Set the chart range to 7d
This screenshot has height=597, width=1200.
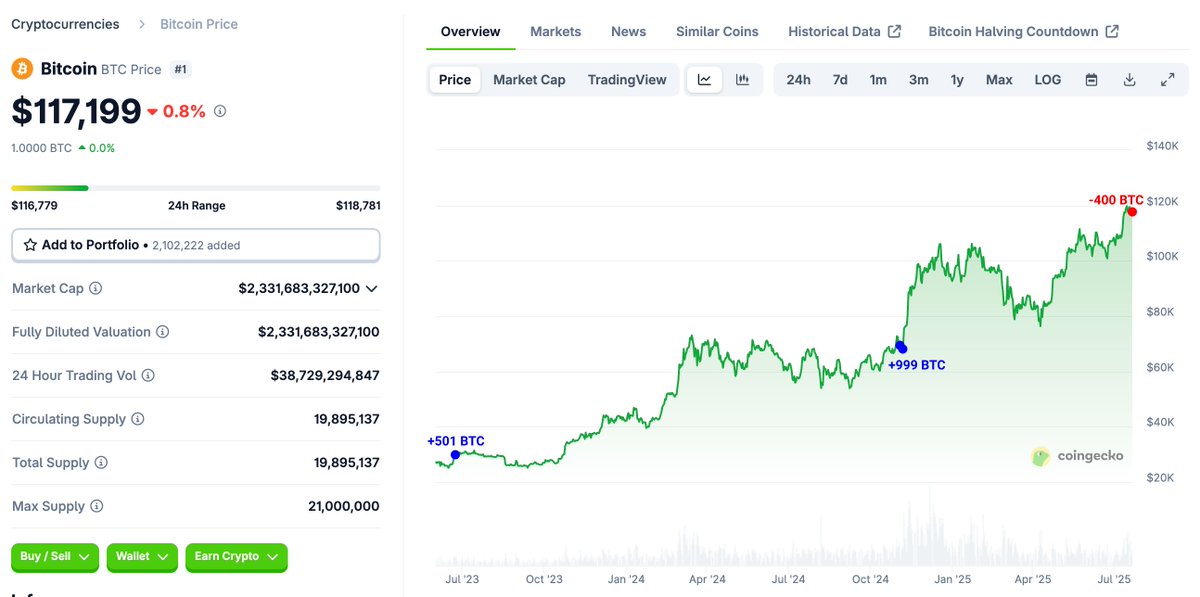pyautogui.click(x=840, y=80)
